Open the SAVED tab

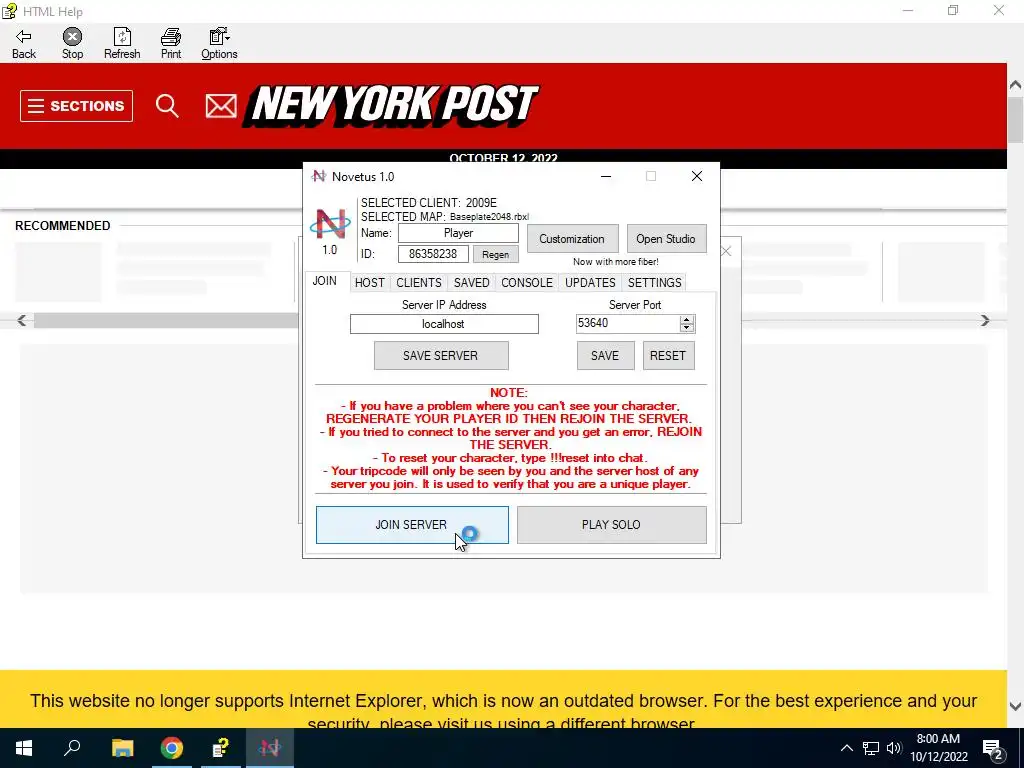[472, 282]
